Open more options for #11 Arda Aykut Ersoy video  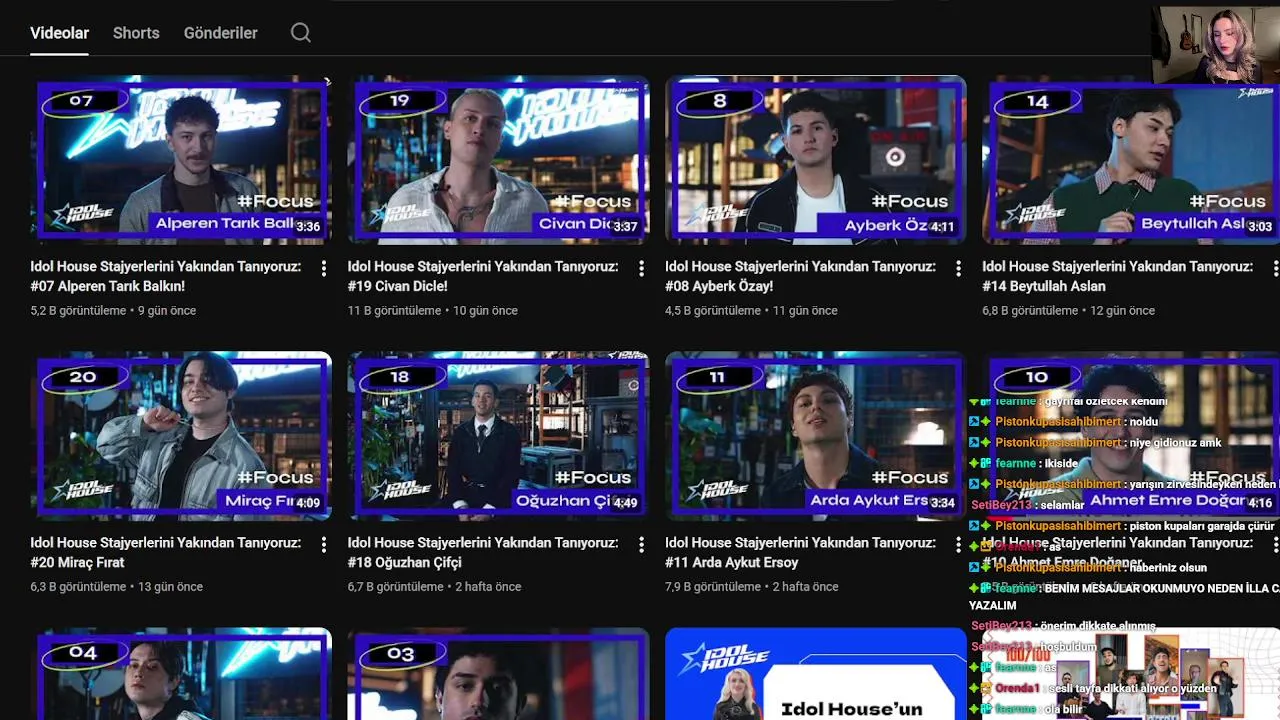[x=958, y=544]
